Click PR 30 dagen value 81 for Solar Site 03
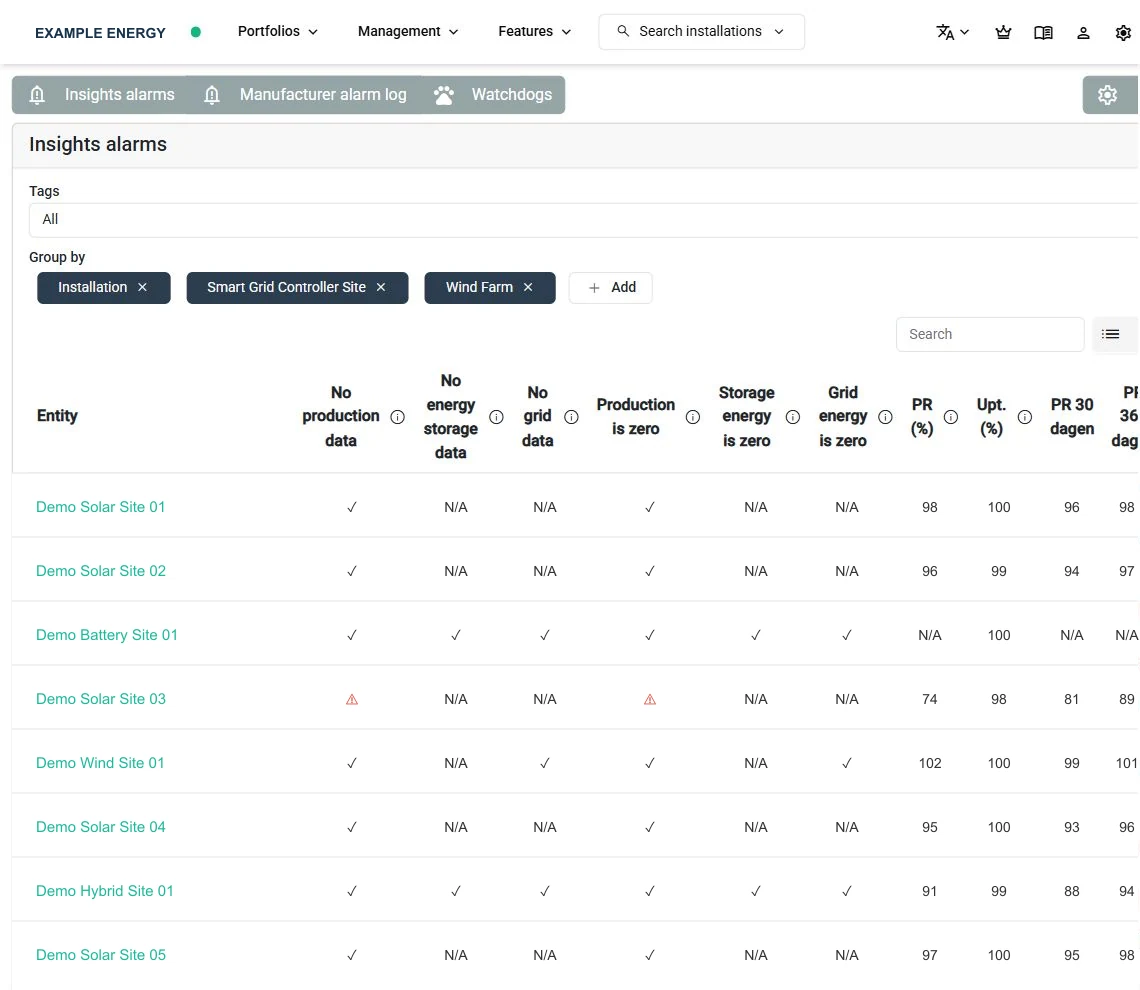 point(1072,699)
